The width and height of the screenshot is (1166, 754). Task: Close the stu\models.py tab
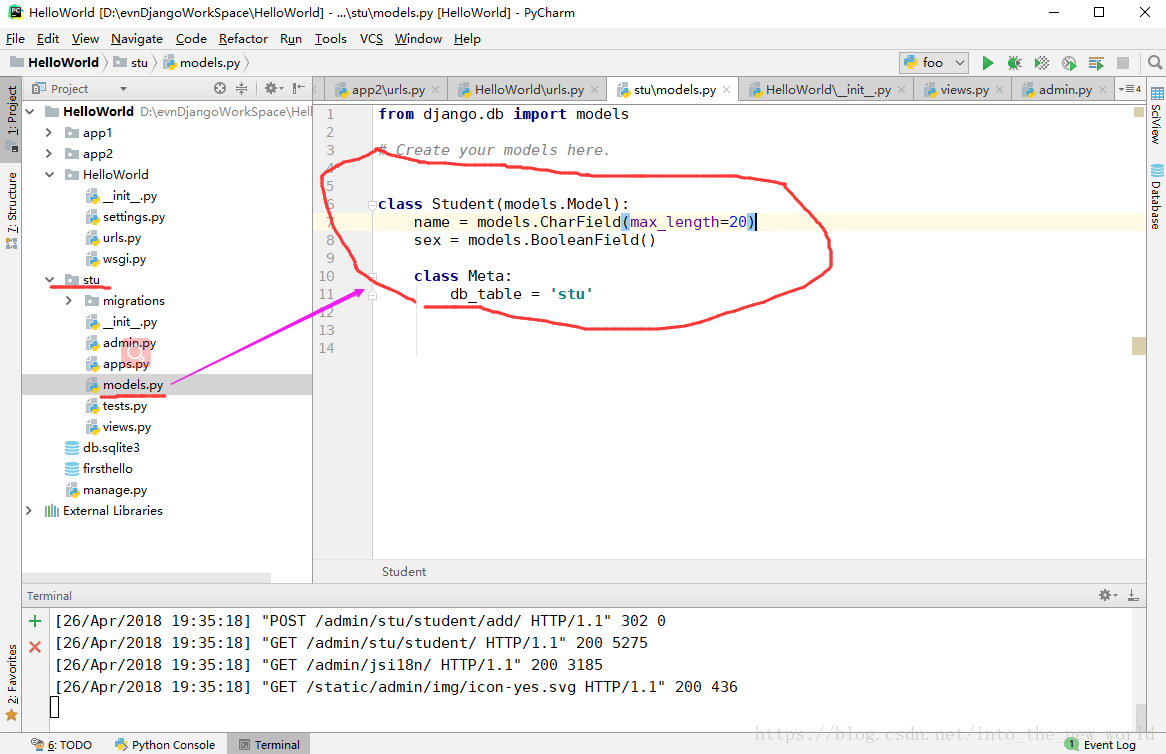click(727, 90)
